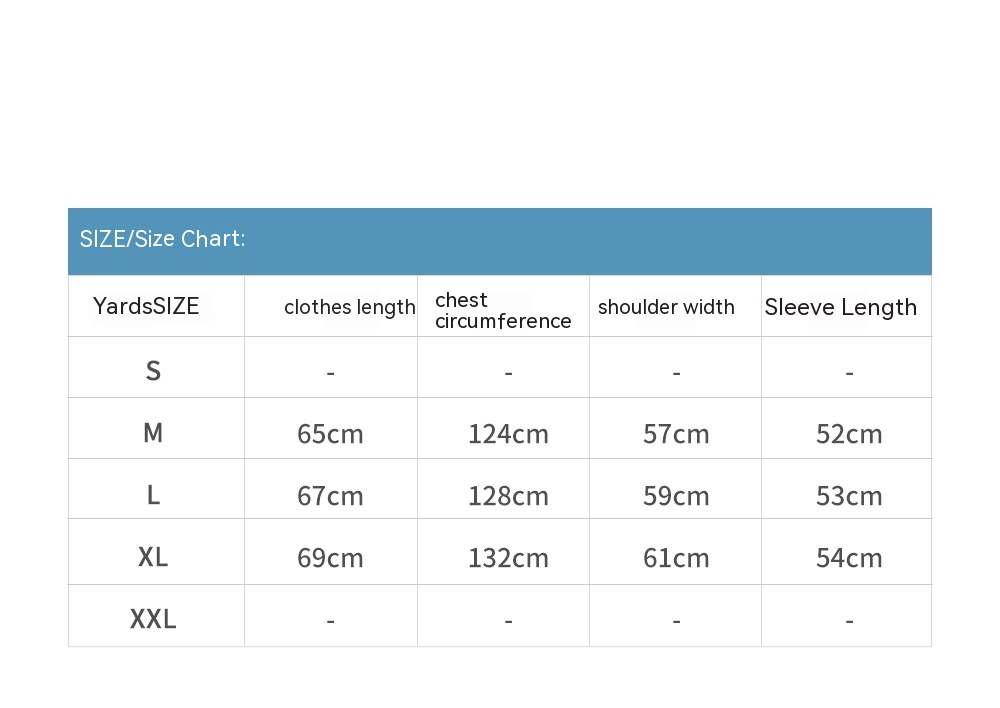Click the chest circumference column header
Image resolution: width=1000 pixels, height=708 pixels.
click(503, 311)
